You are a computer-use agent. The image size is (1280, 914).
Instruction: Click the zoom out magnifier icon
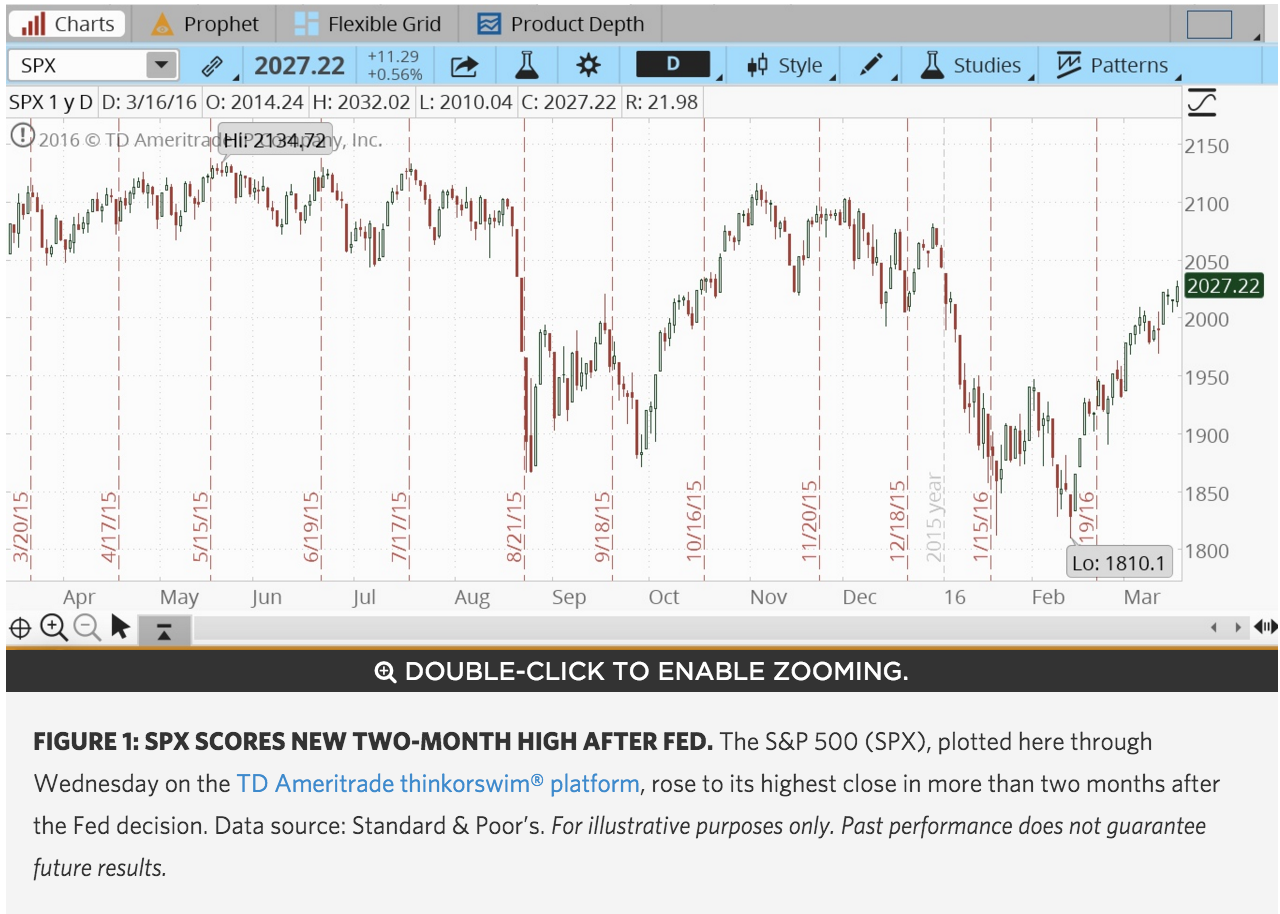coord(87,628)
